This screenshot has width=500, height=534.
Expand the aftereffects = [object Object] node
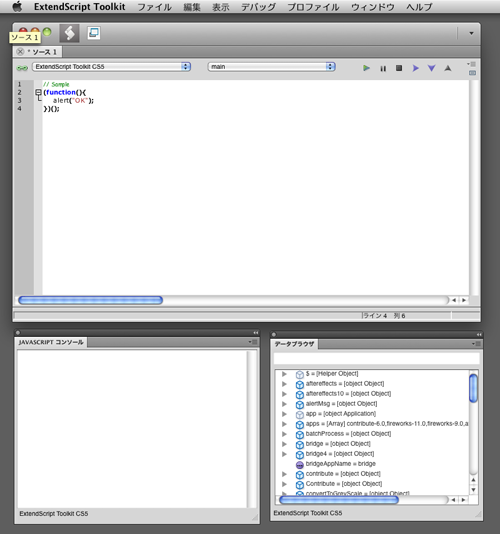[x=284, y=384]
